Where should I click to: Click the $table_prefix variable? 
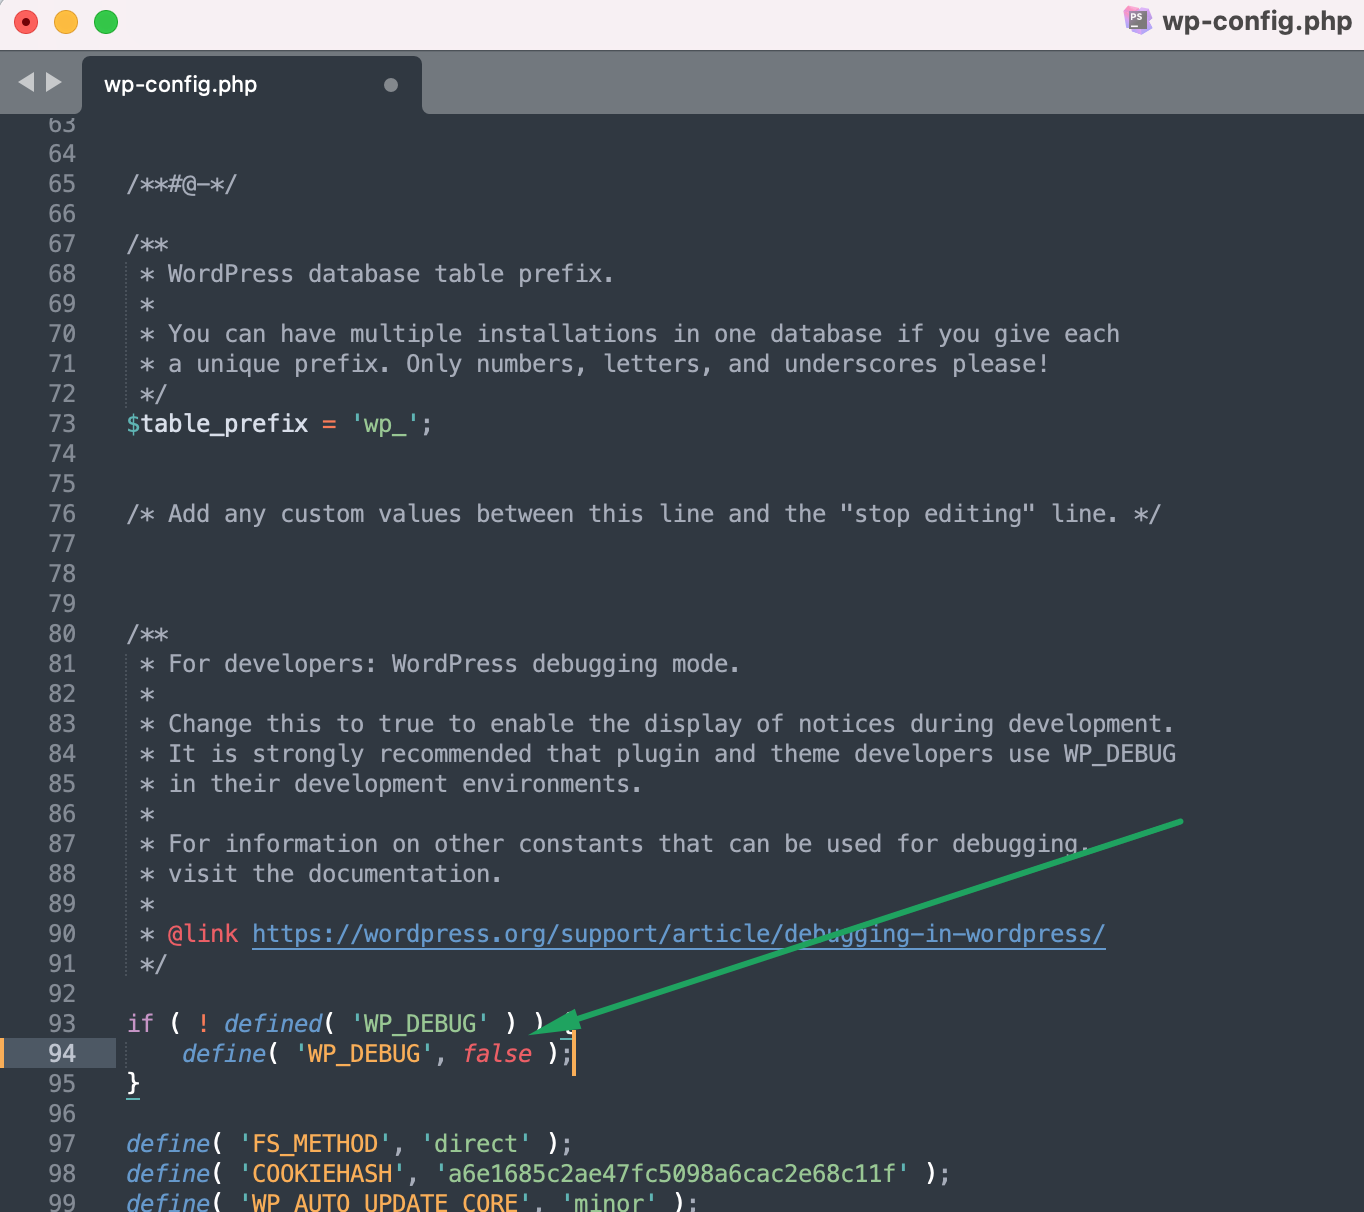coord(217,424)
